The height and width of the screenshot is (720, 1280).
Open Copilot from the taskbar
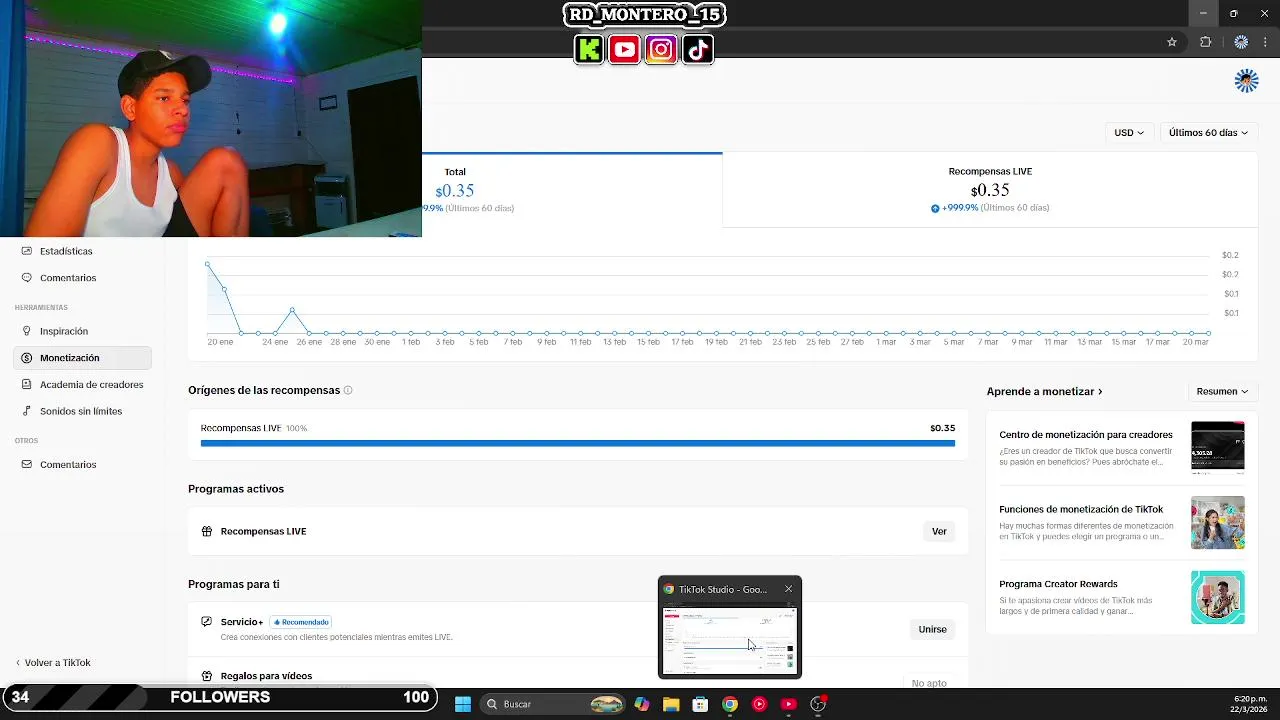pyautogui.click(x=642, y=704)
